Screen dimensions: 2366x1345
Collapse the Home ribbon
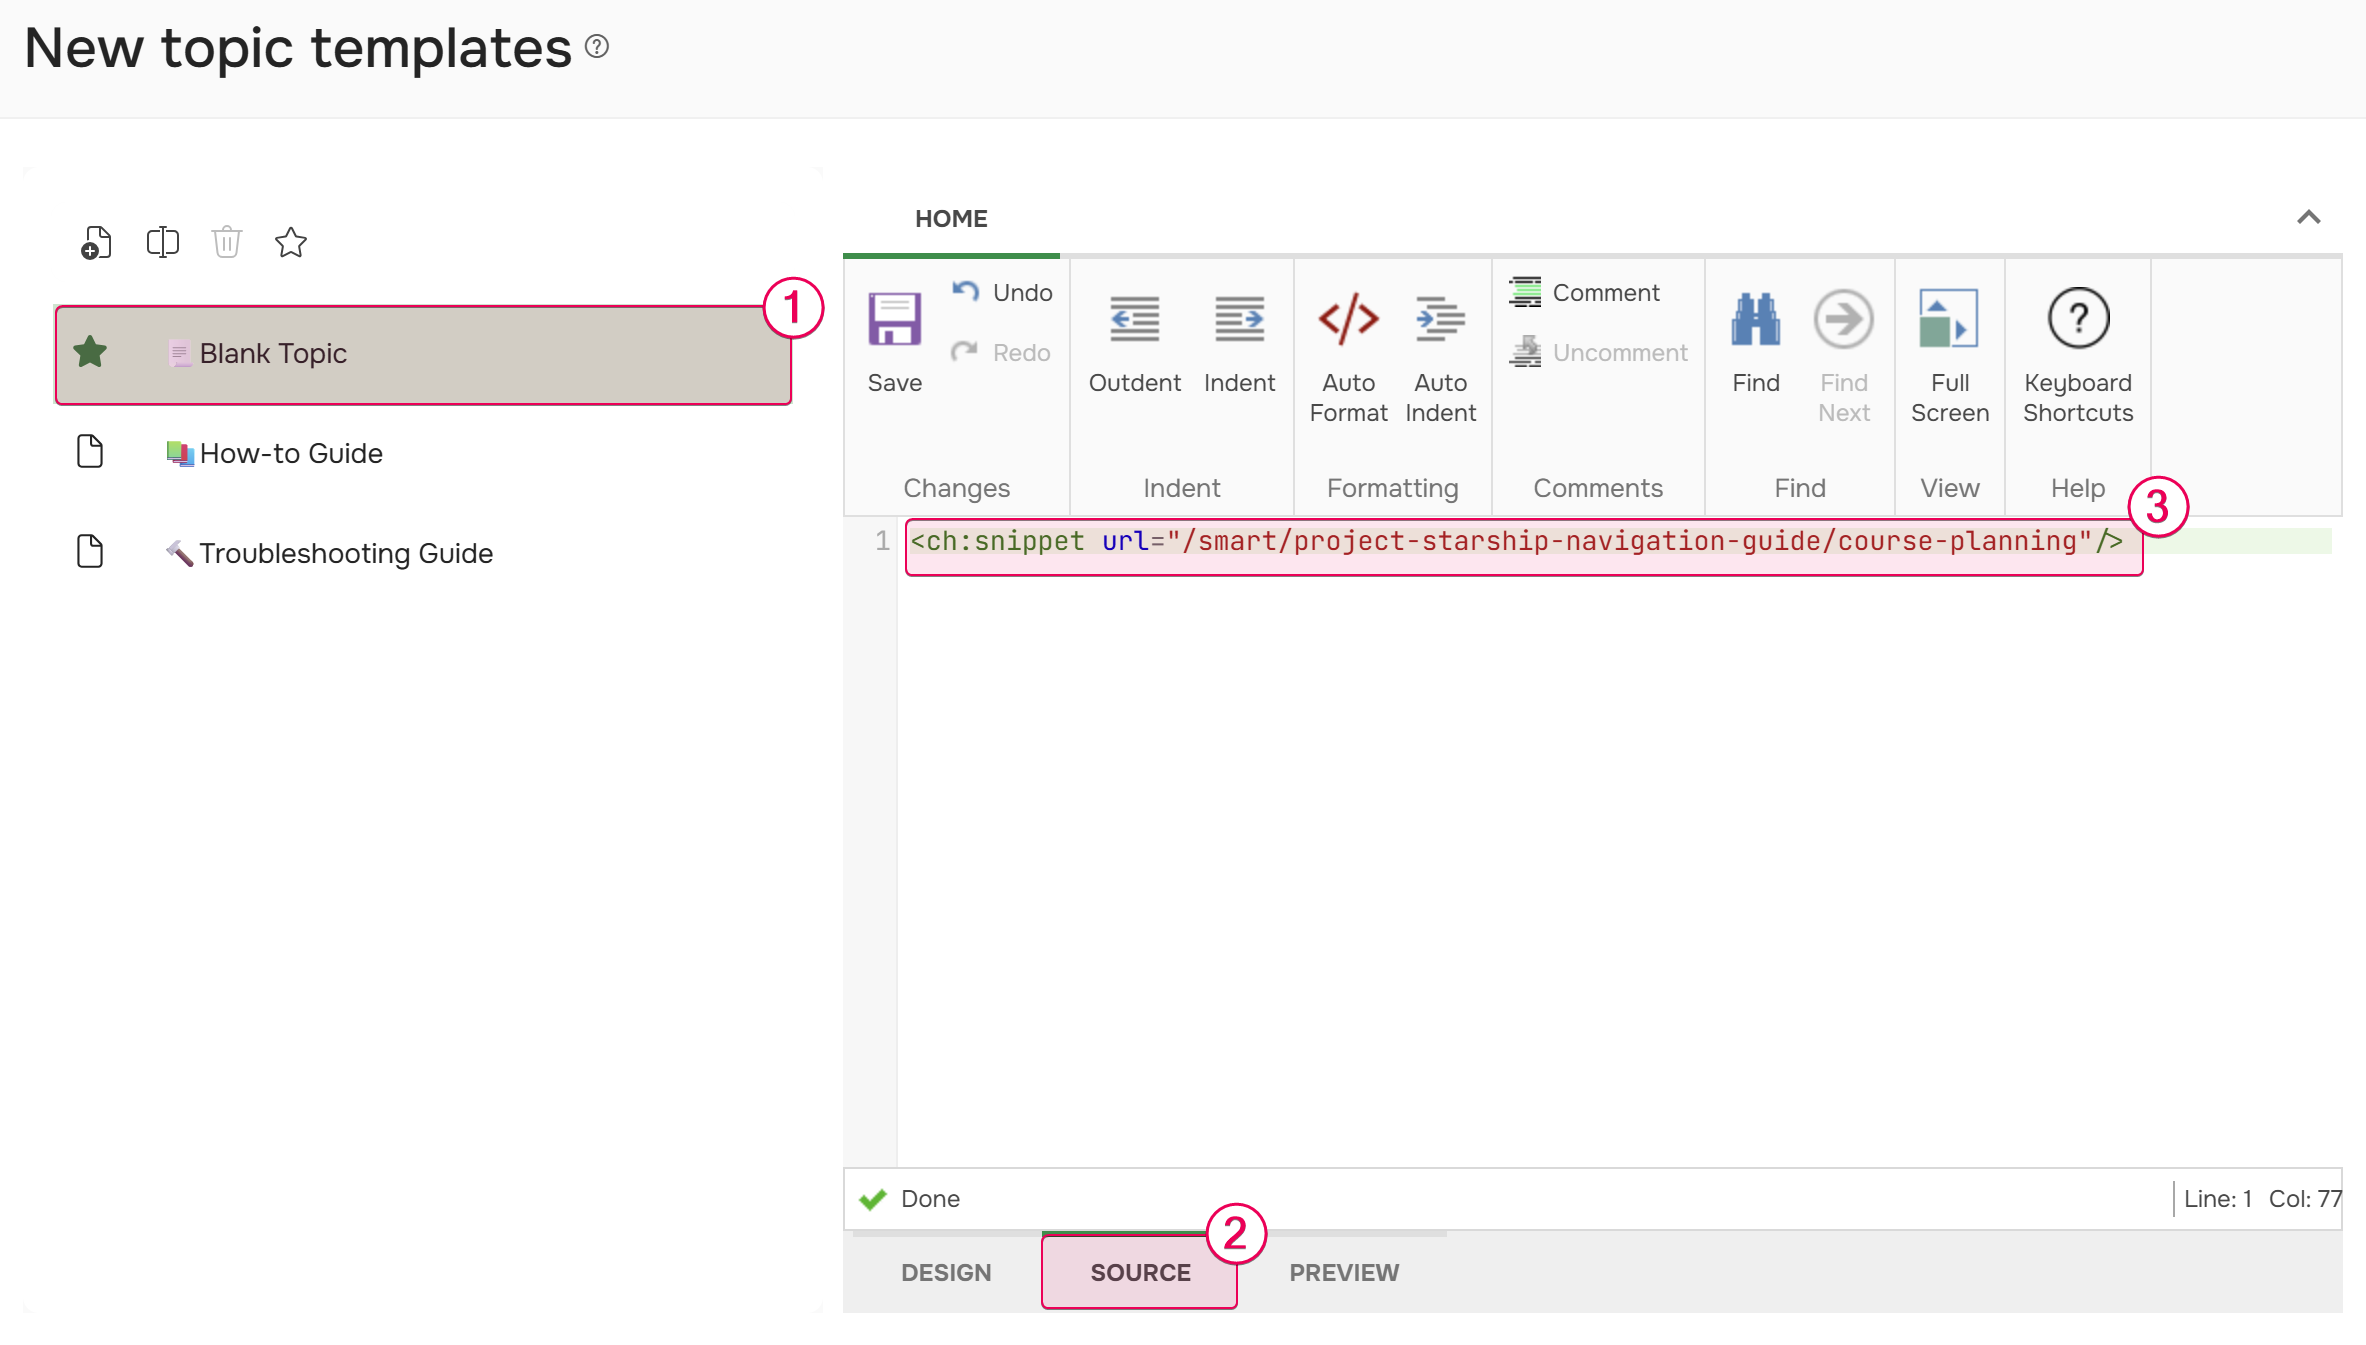(x=2309, y=218)
